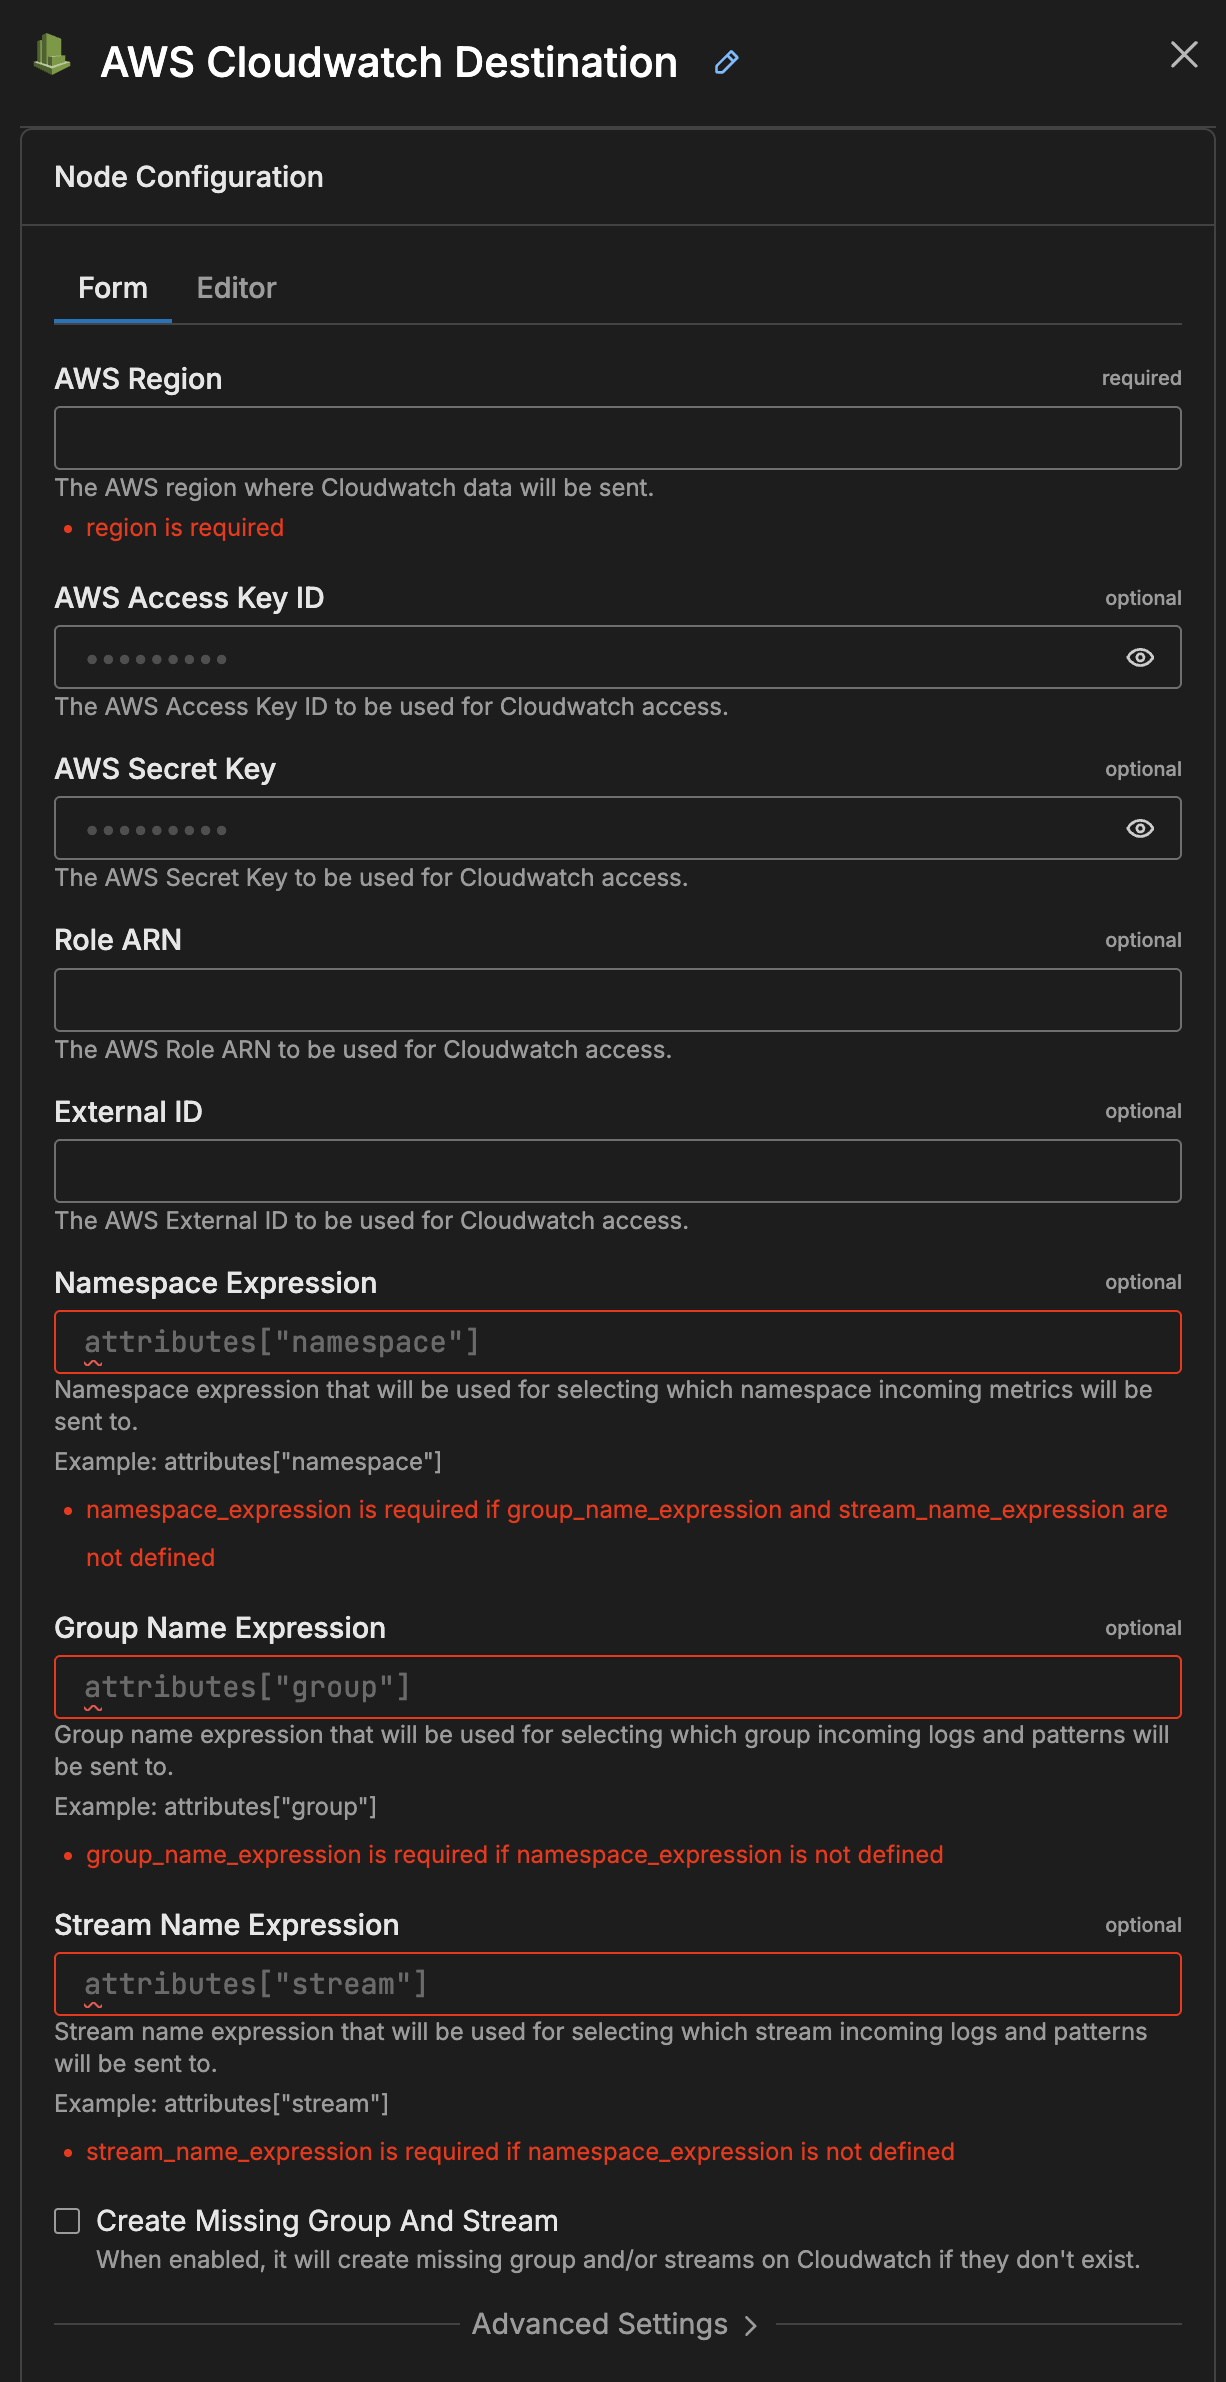The height and width of the screenshot is (2382, 1226).
Task: Click the Create Missing Group And Stream label
Action: [x=327, y=2221]
